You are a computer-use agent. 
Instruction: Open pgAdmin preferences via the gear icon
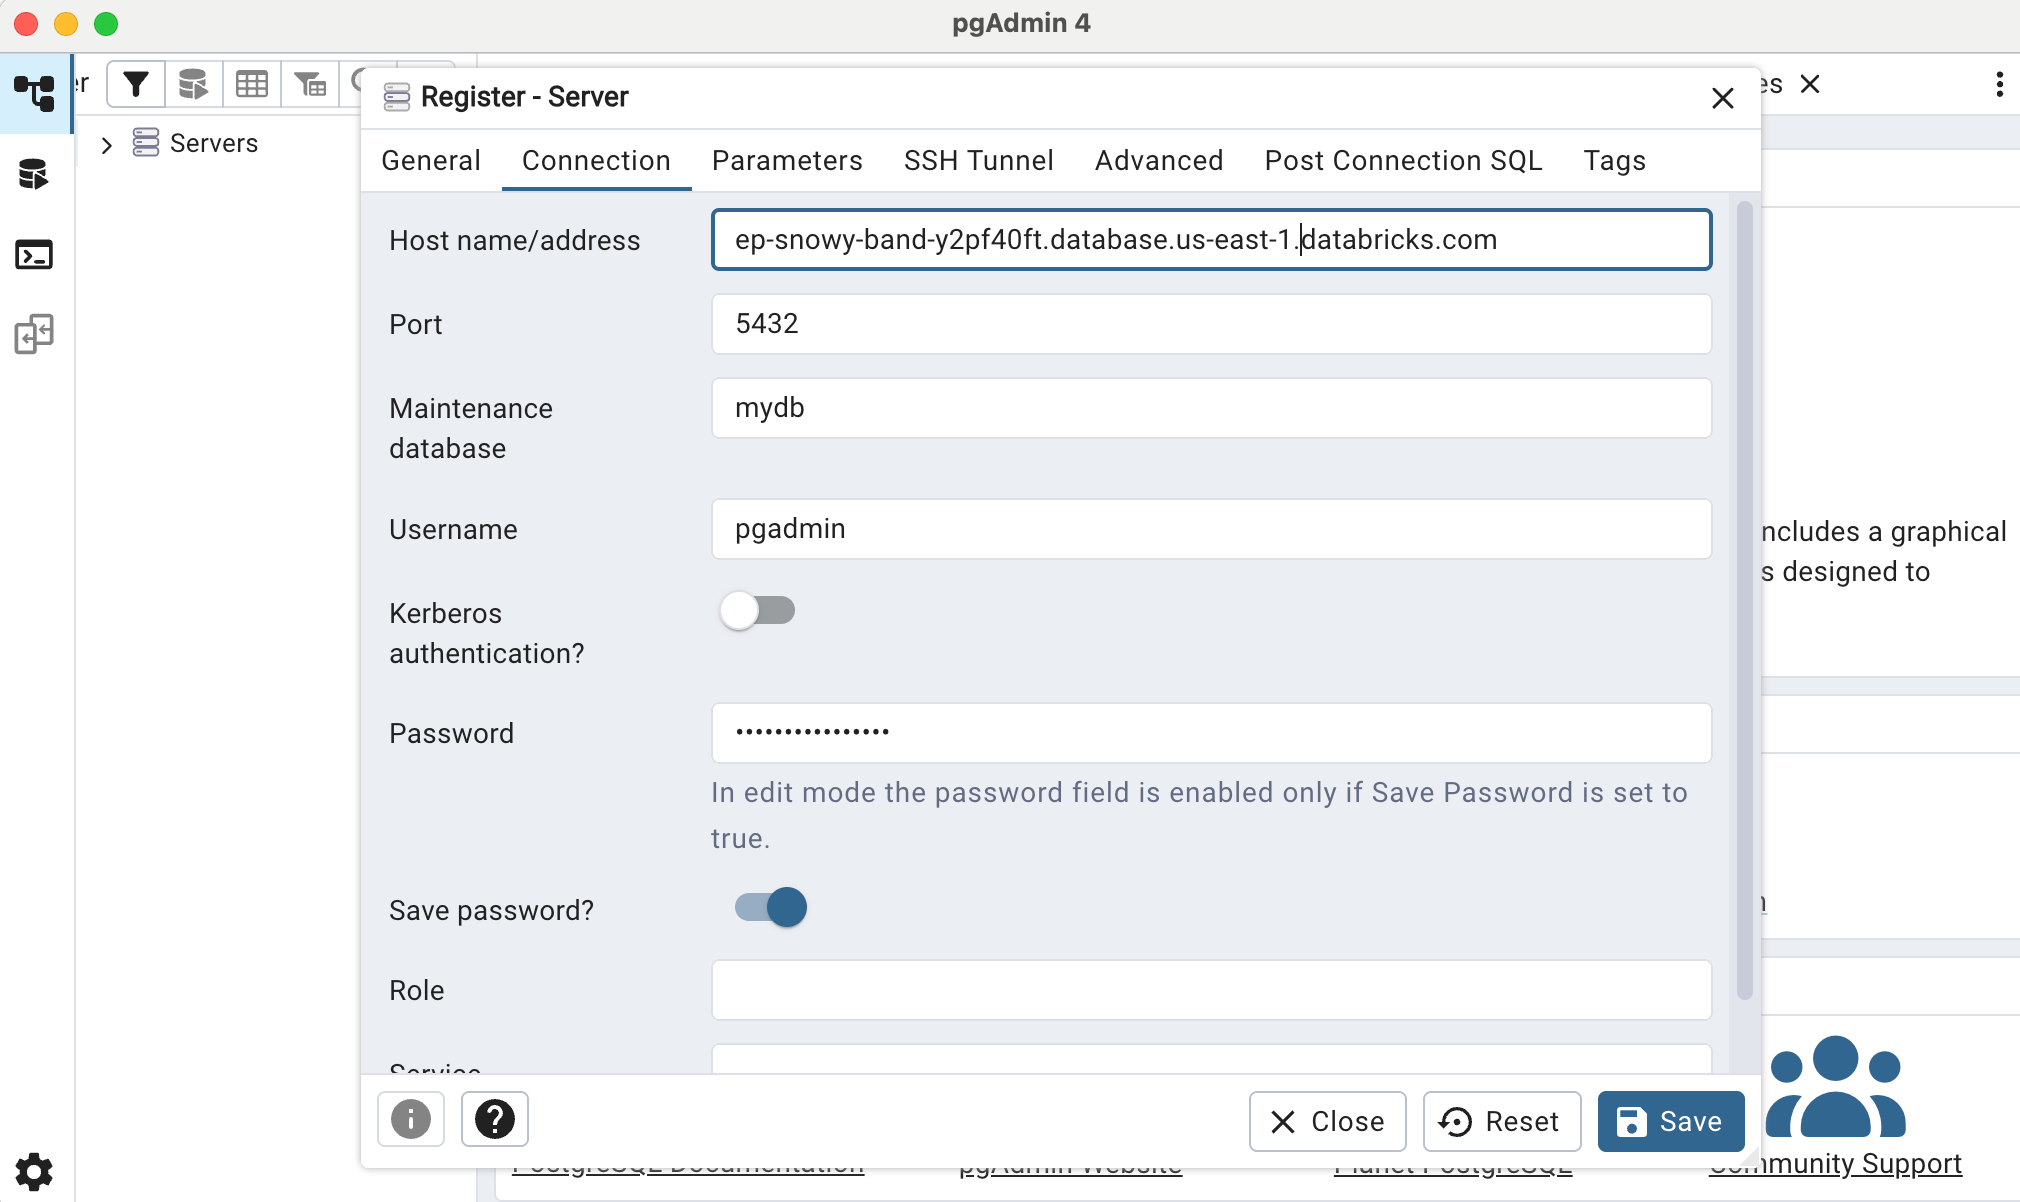36,1170
